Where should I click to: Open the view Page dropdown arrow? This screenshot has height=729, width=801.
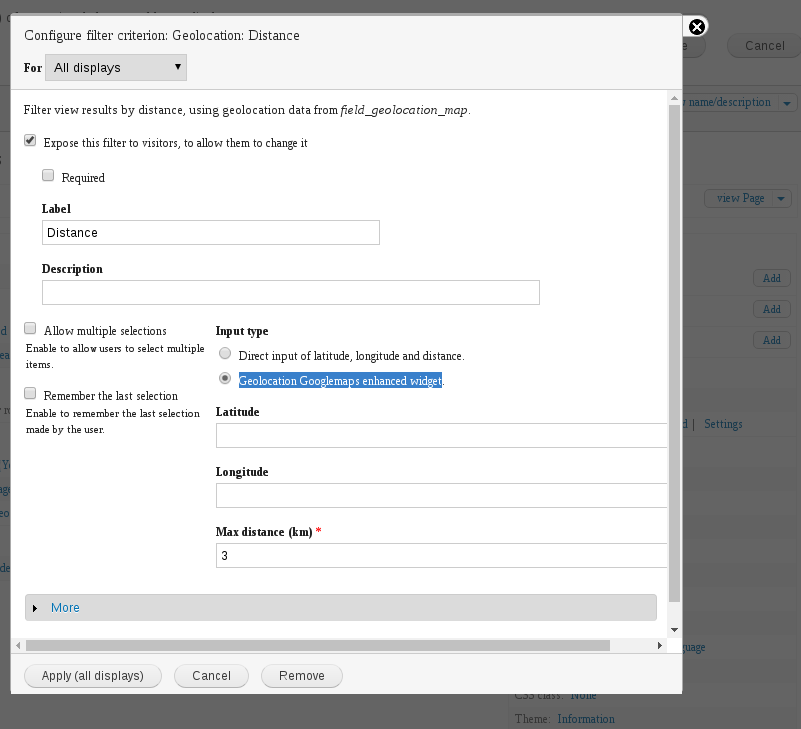[782, 199]
